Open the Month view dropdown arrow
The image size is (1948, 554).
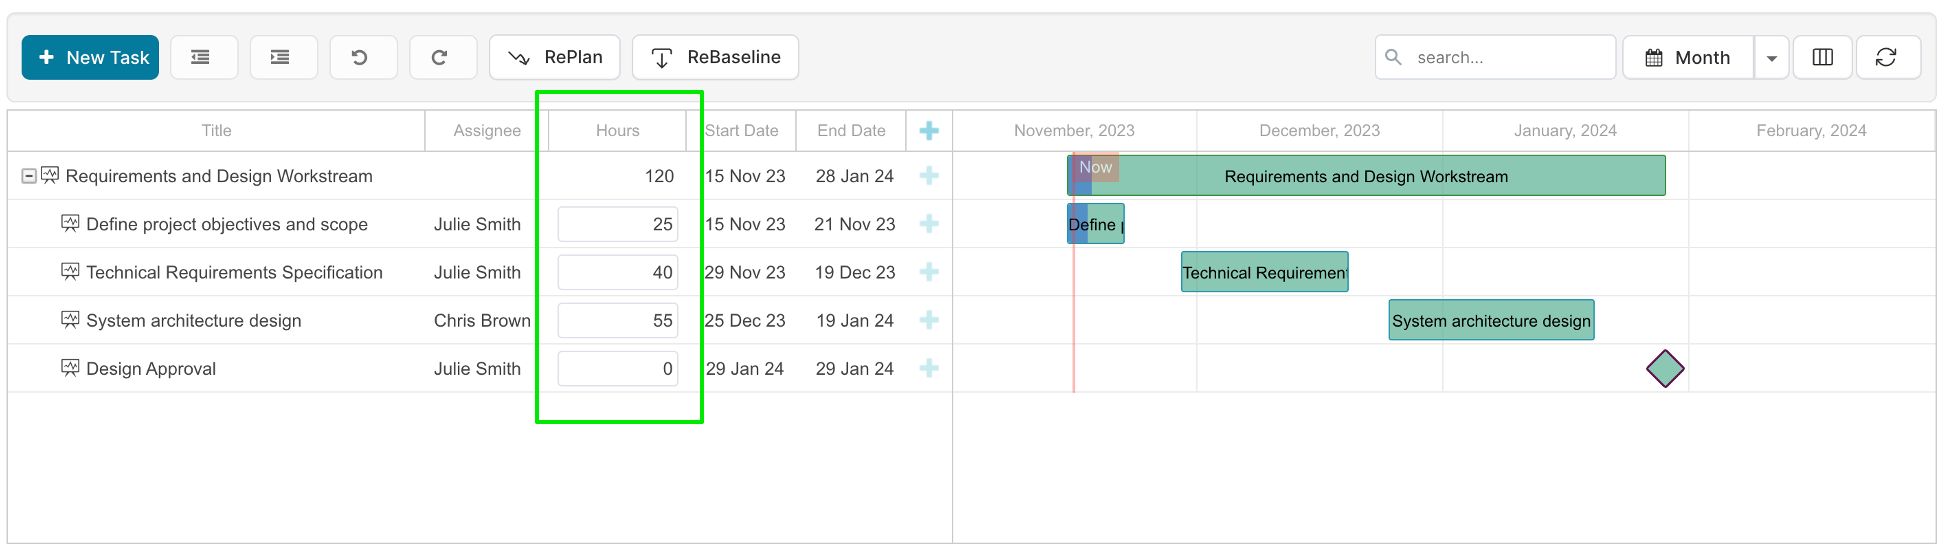click(x=1771, y=57)
